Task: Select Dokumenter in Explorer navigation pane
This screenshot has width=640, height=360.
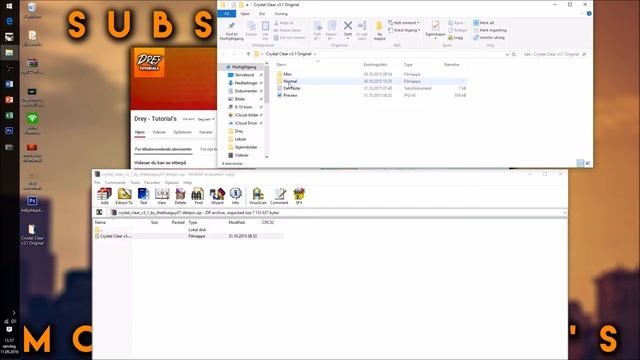Action: (x=245, y=91)
